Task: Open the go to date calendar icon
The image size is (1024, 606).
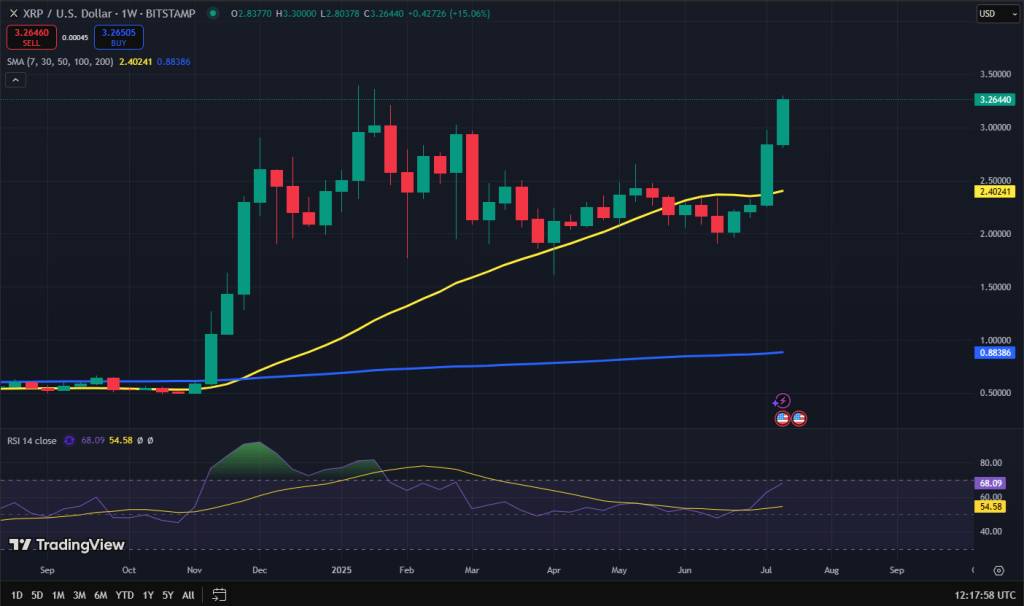Action: click(x=219, y=595)
